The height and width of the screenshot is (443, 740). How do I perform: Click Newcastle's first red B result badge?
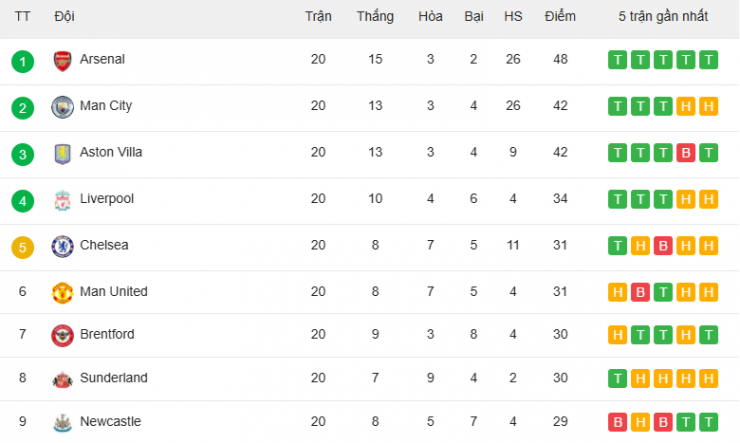click(x=617, y=422)
